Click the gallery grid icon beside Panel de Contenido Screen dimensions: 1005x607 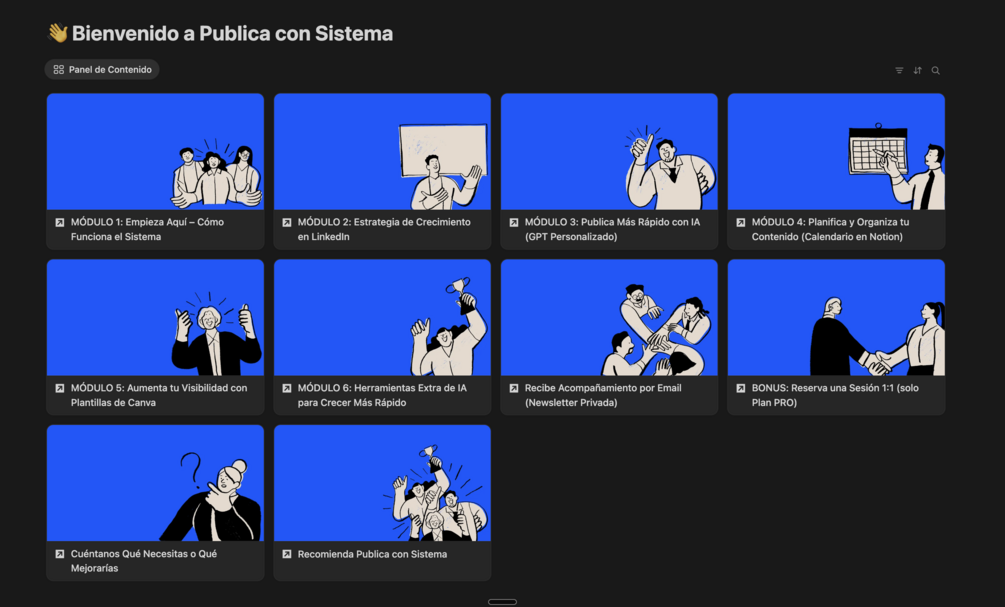tap(58, 69)
